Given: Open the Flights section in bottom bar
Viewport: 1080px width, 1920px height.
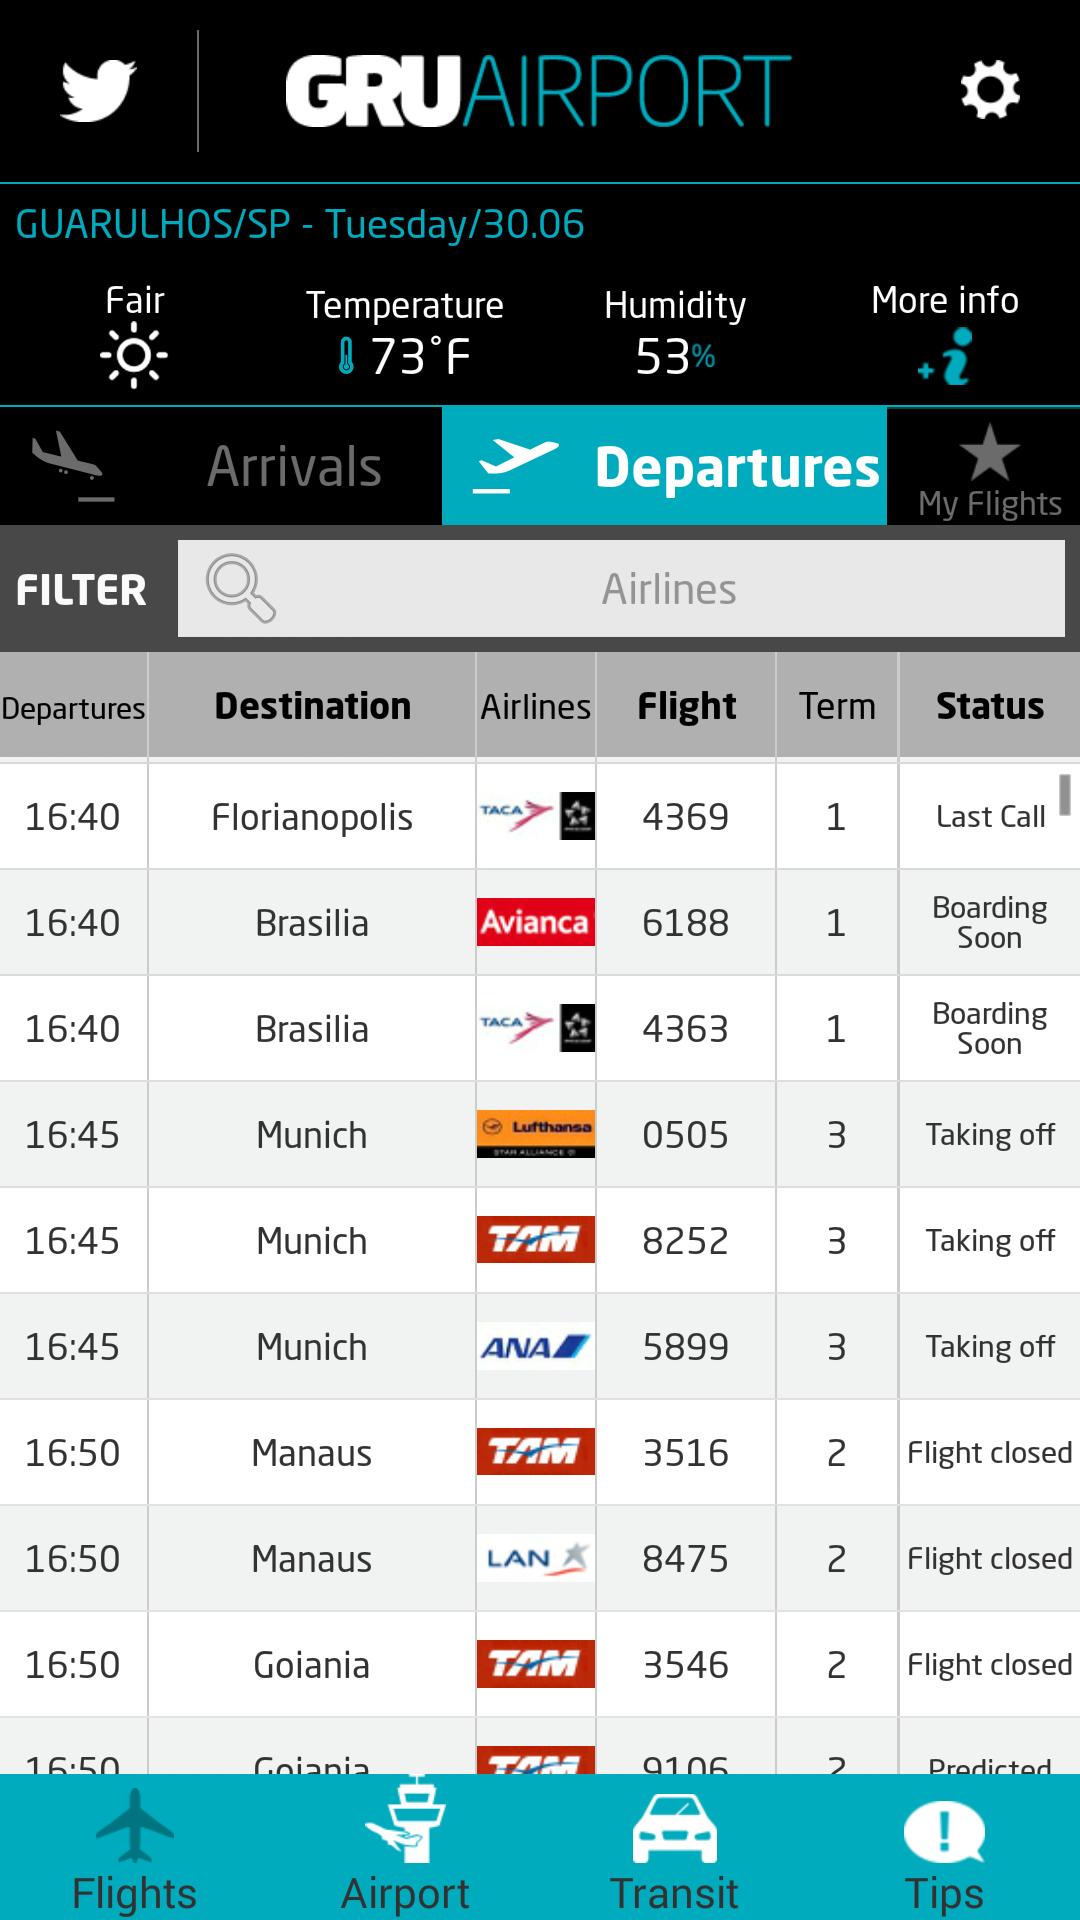Looking at the screenshot, I should pyautogui.click(x=135, y=1850).
